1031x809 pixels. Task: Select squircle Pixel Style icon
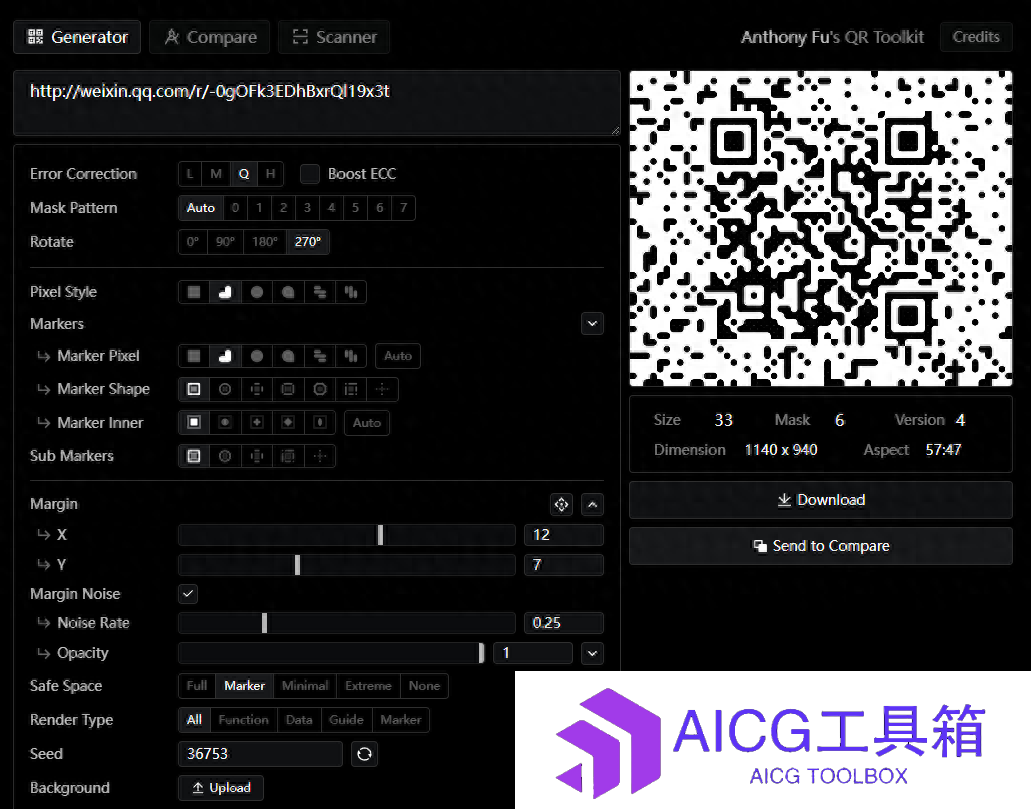coord(288,292)
